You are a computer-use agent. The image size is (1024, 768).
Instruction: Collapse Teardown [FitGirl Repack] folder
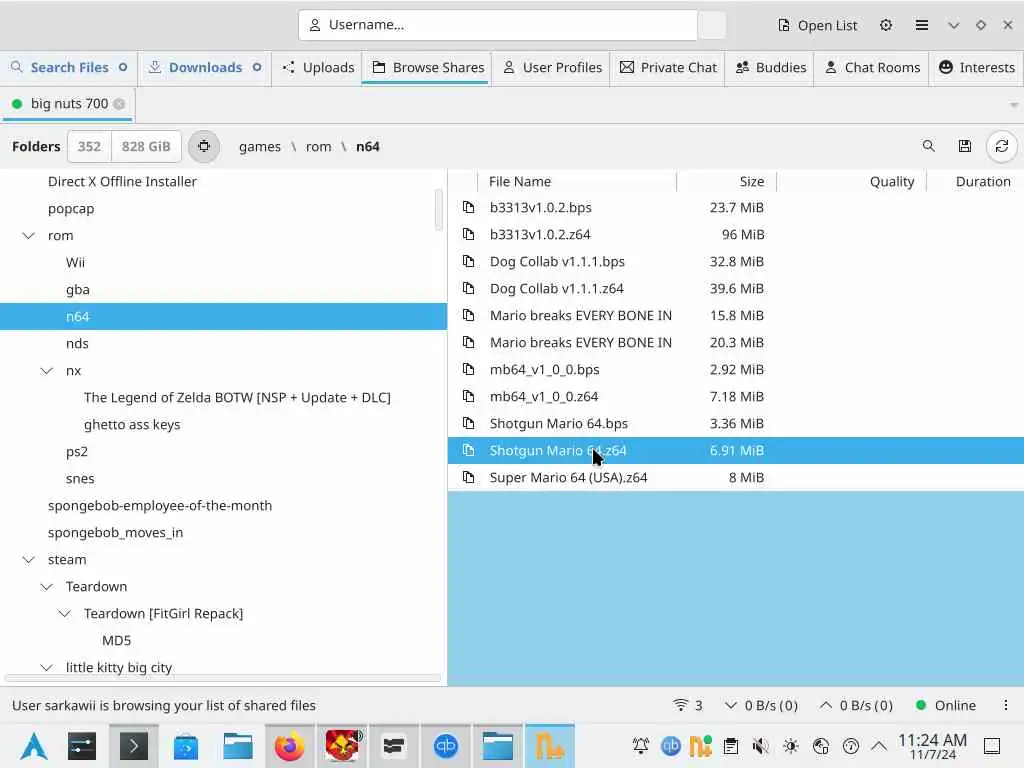click(65, 614)
